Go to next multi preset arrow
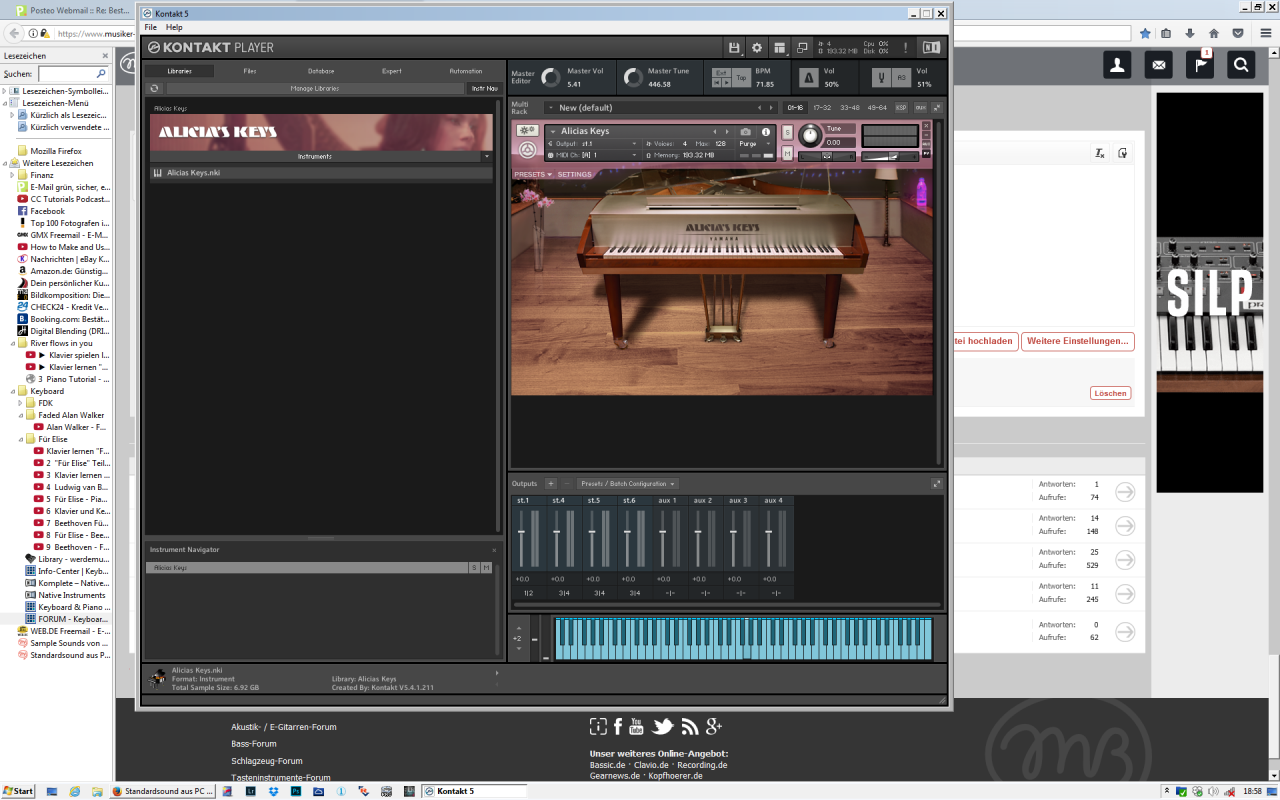The image size is (1280, 800). pos(771,107)
